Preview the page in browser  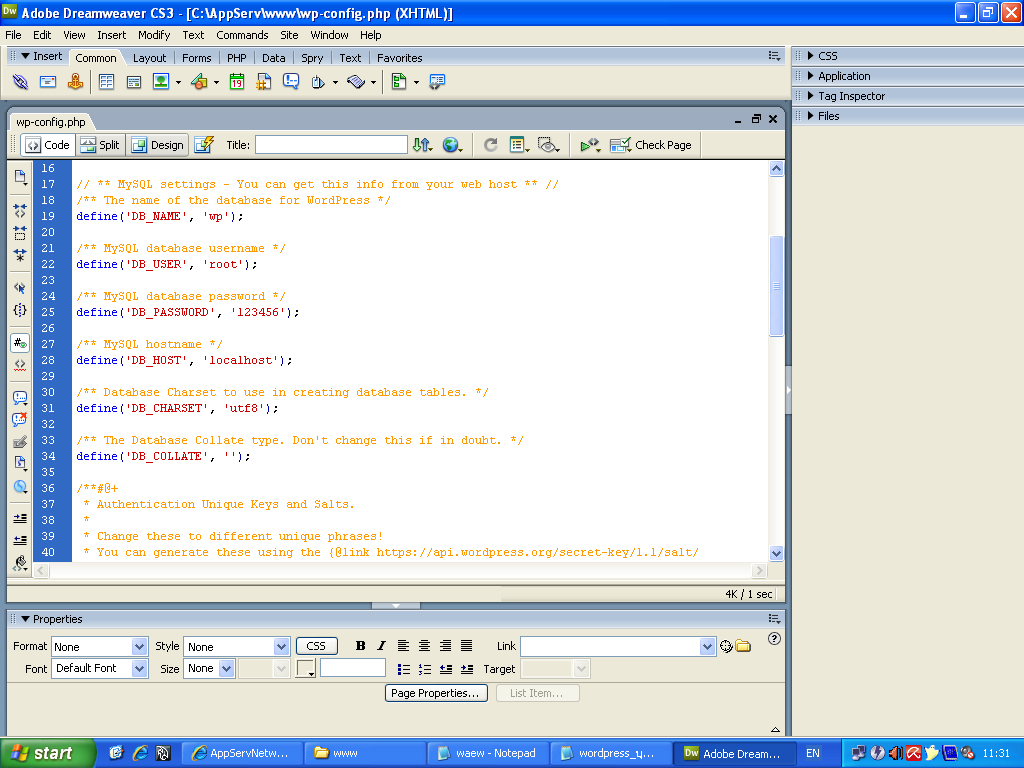[452, 145]
